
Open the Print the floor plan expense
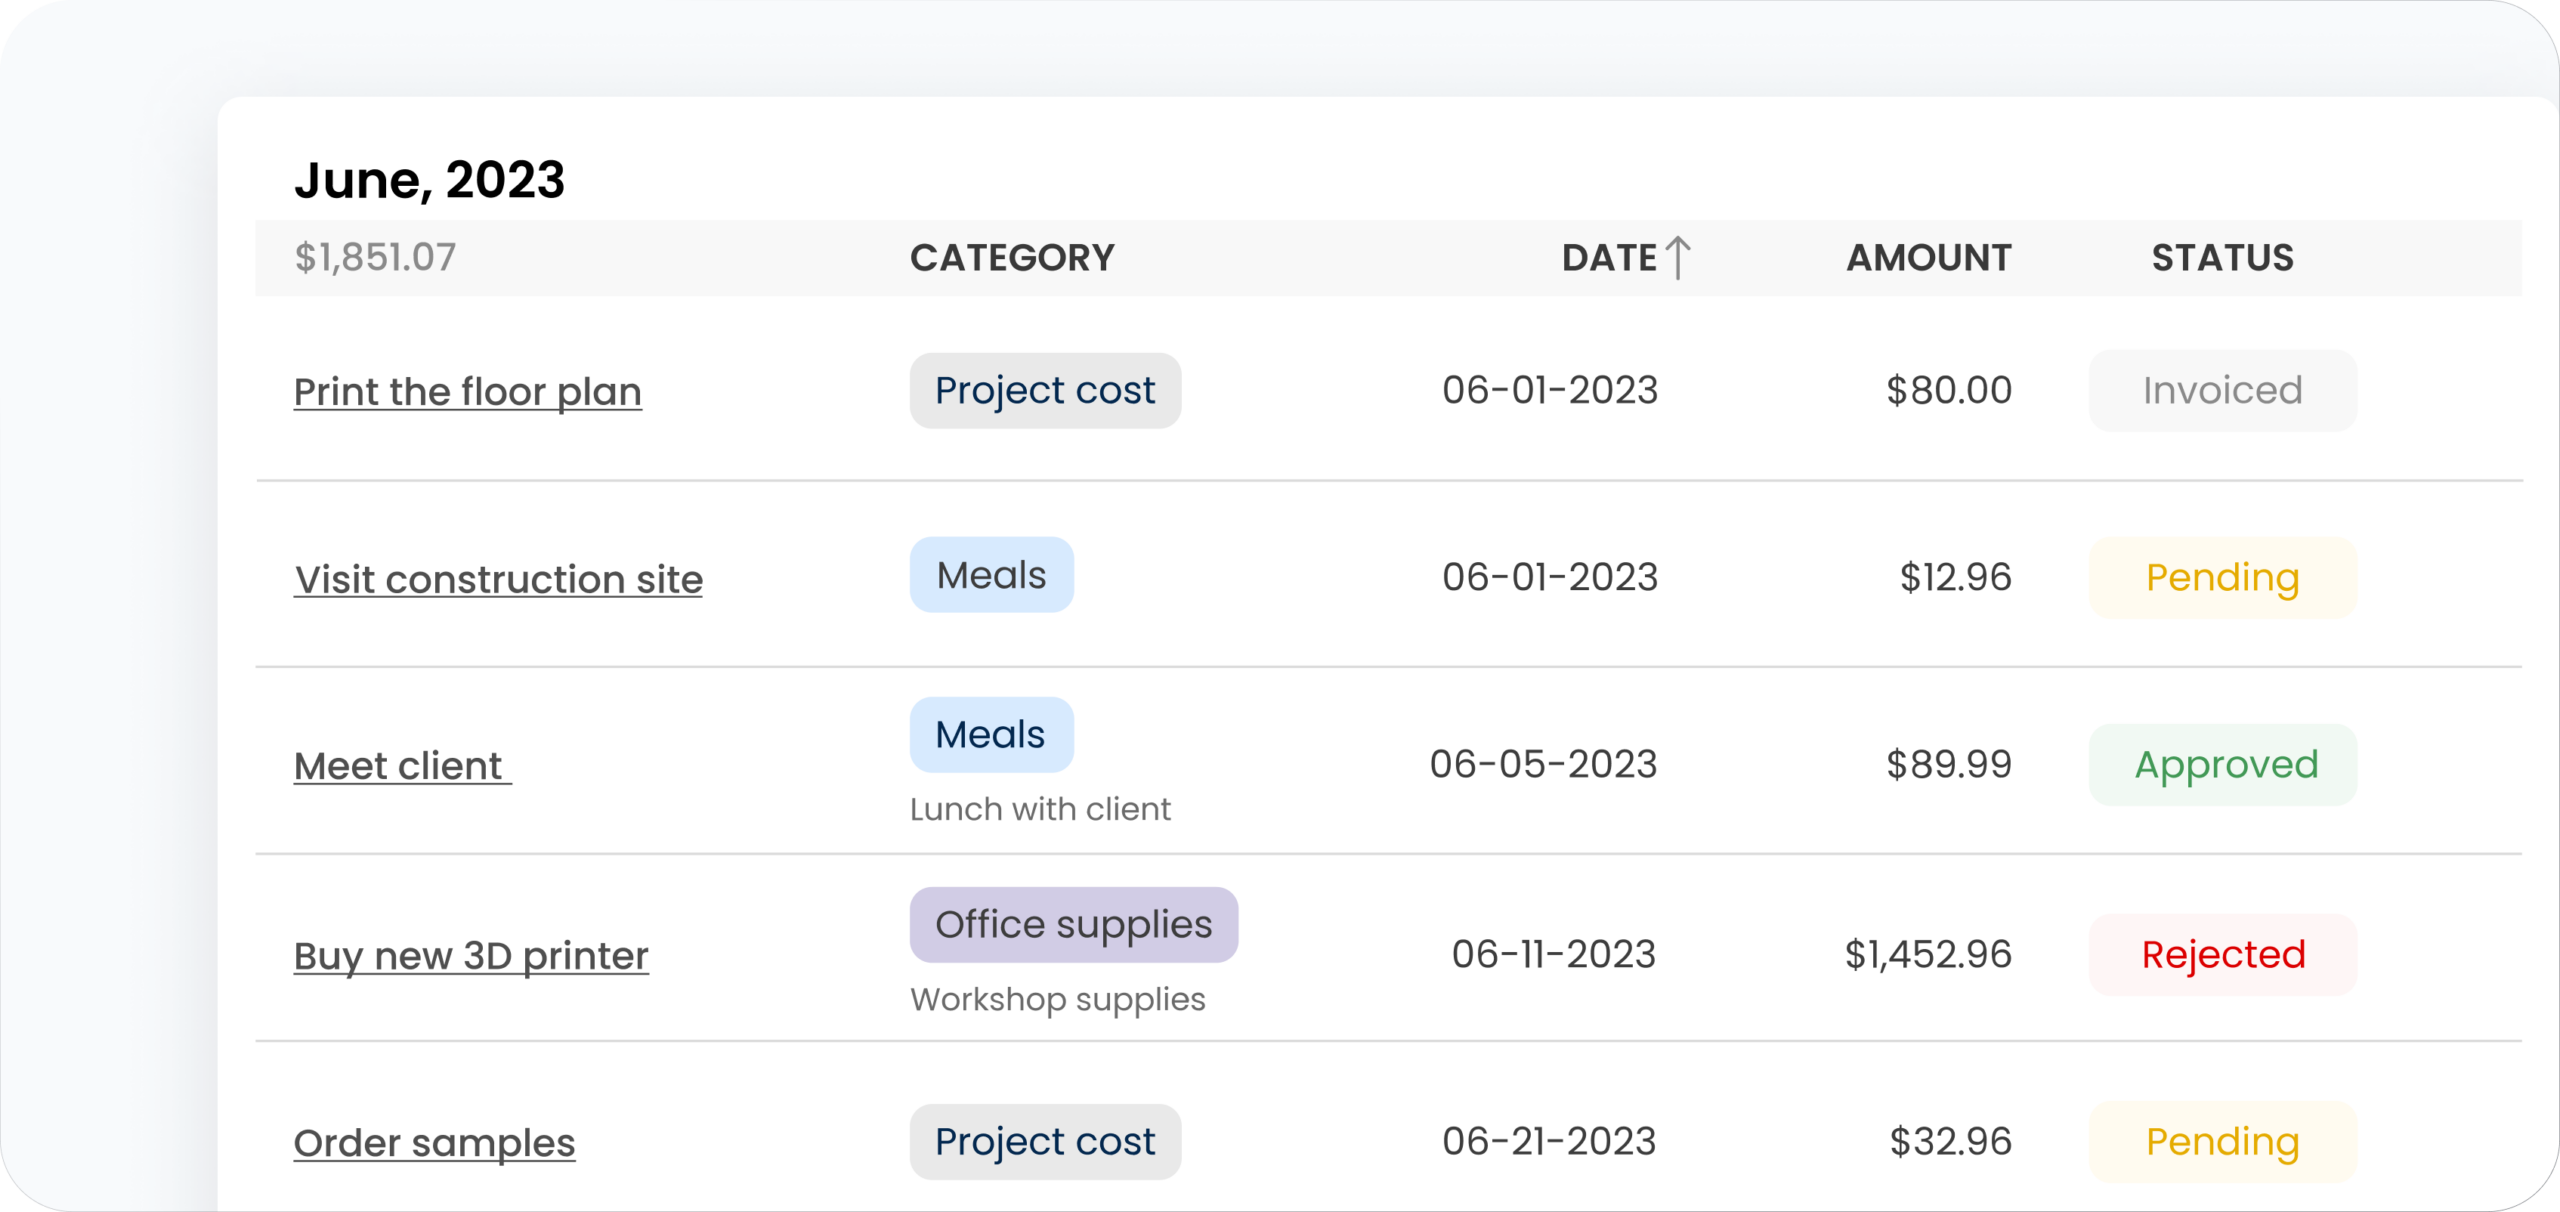(468, 391)
